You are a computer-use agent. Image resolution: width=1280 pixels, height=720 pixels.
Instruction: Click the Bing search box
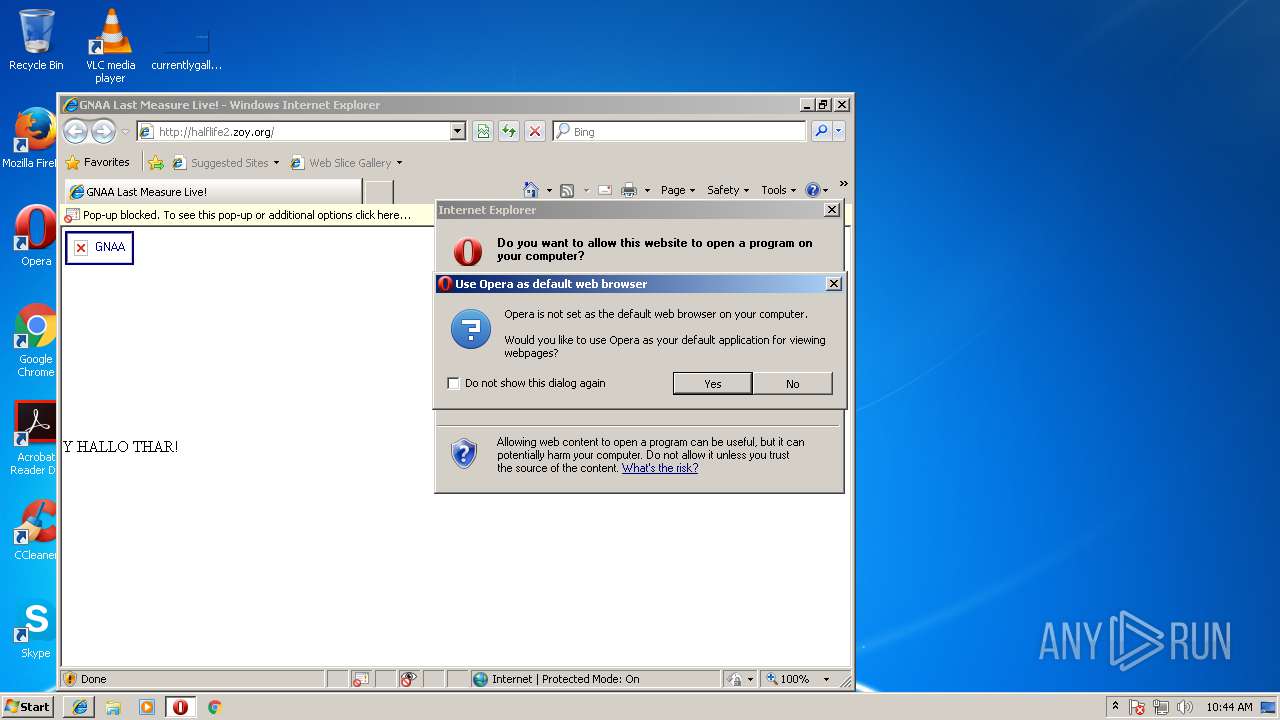[x=679, y=131]
